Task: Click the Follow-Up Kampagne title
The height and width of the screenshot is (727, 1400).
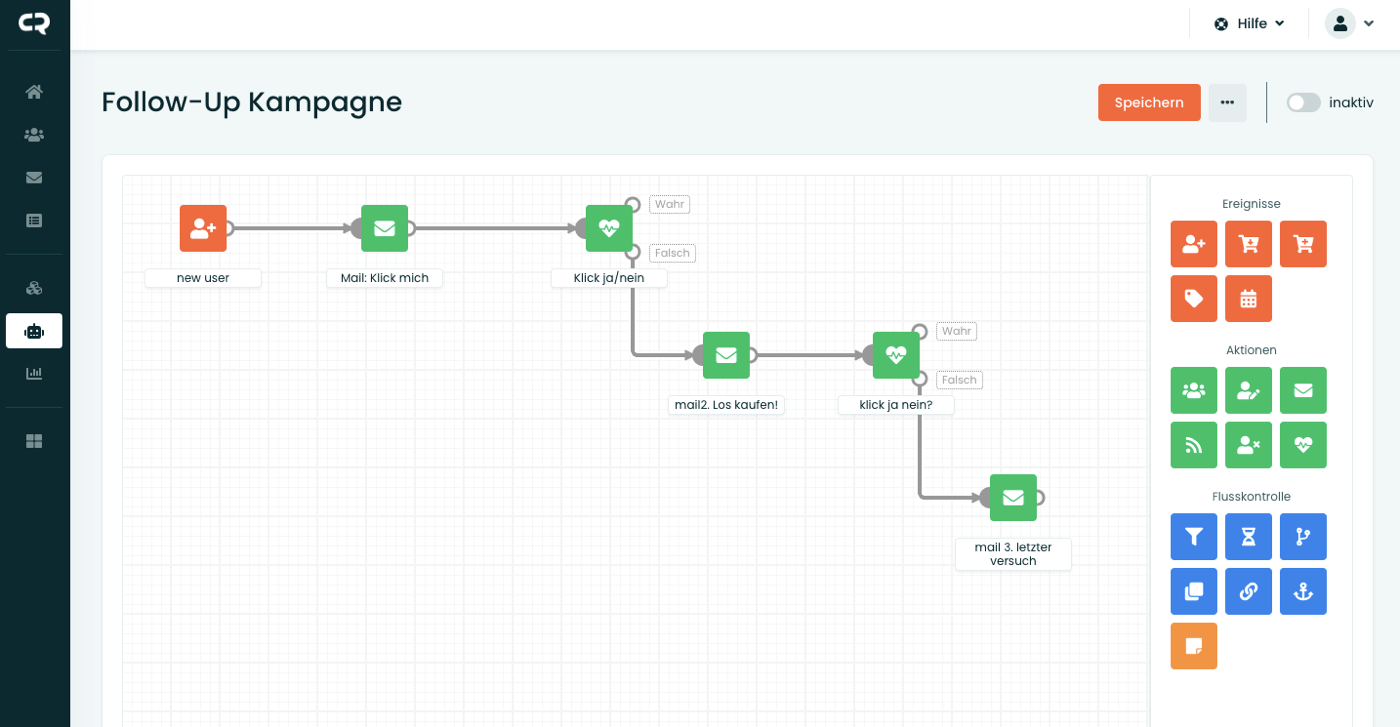Action: [252, 102]
